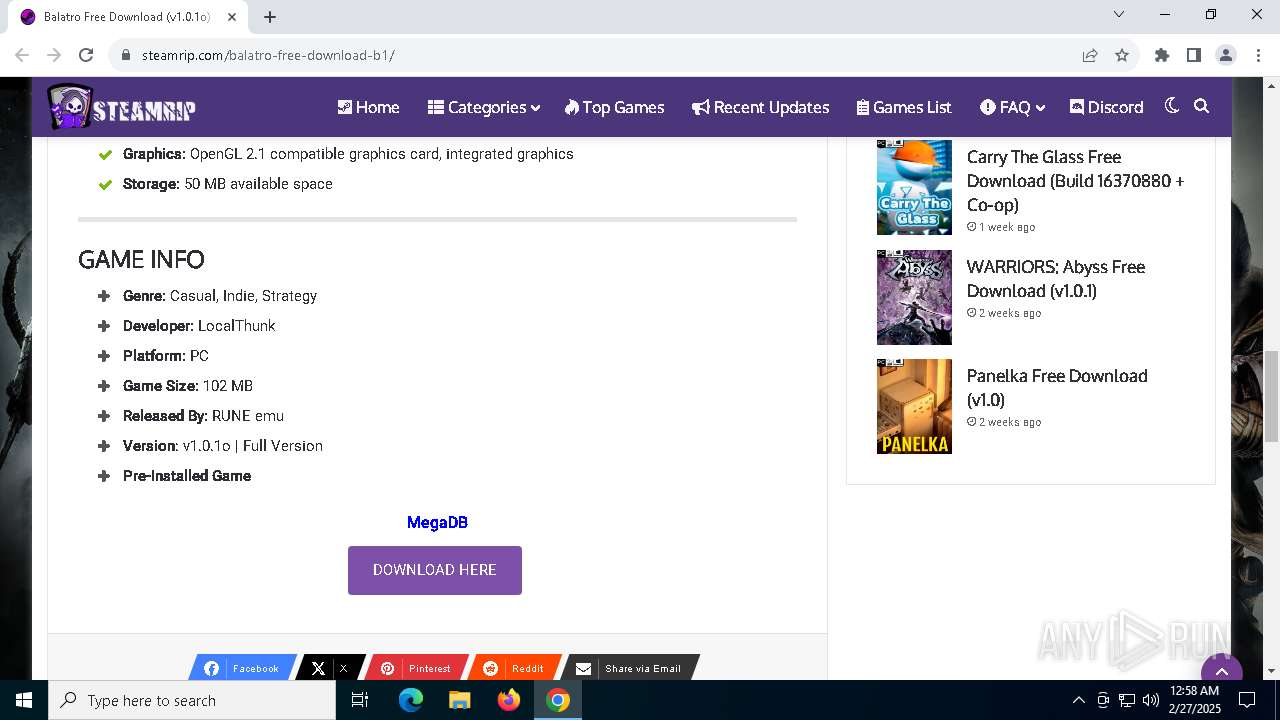
Task: Expand the FAQ dropdown menu
Action: coord(1012,107)
